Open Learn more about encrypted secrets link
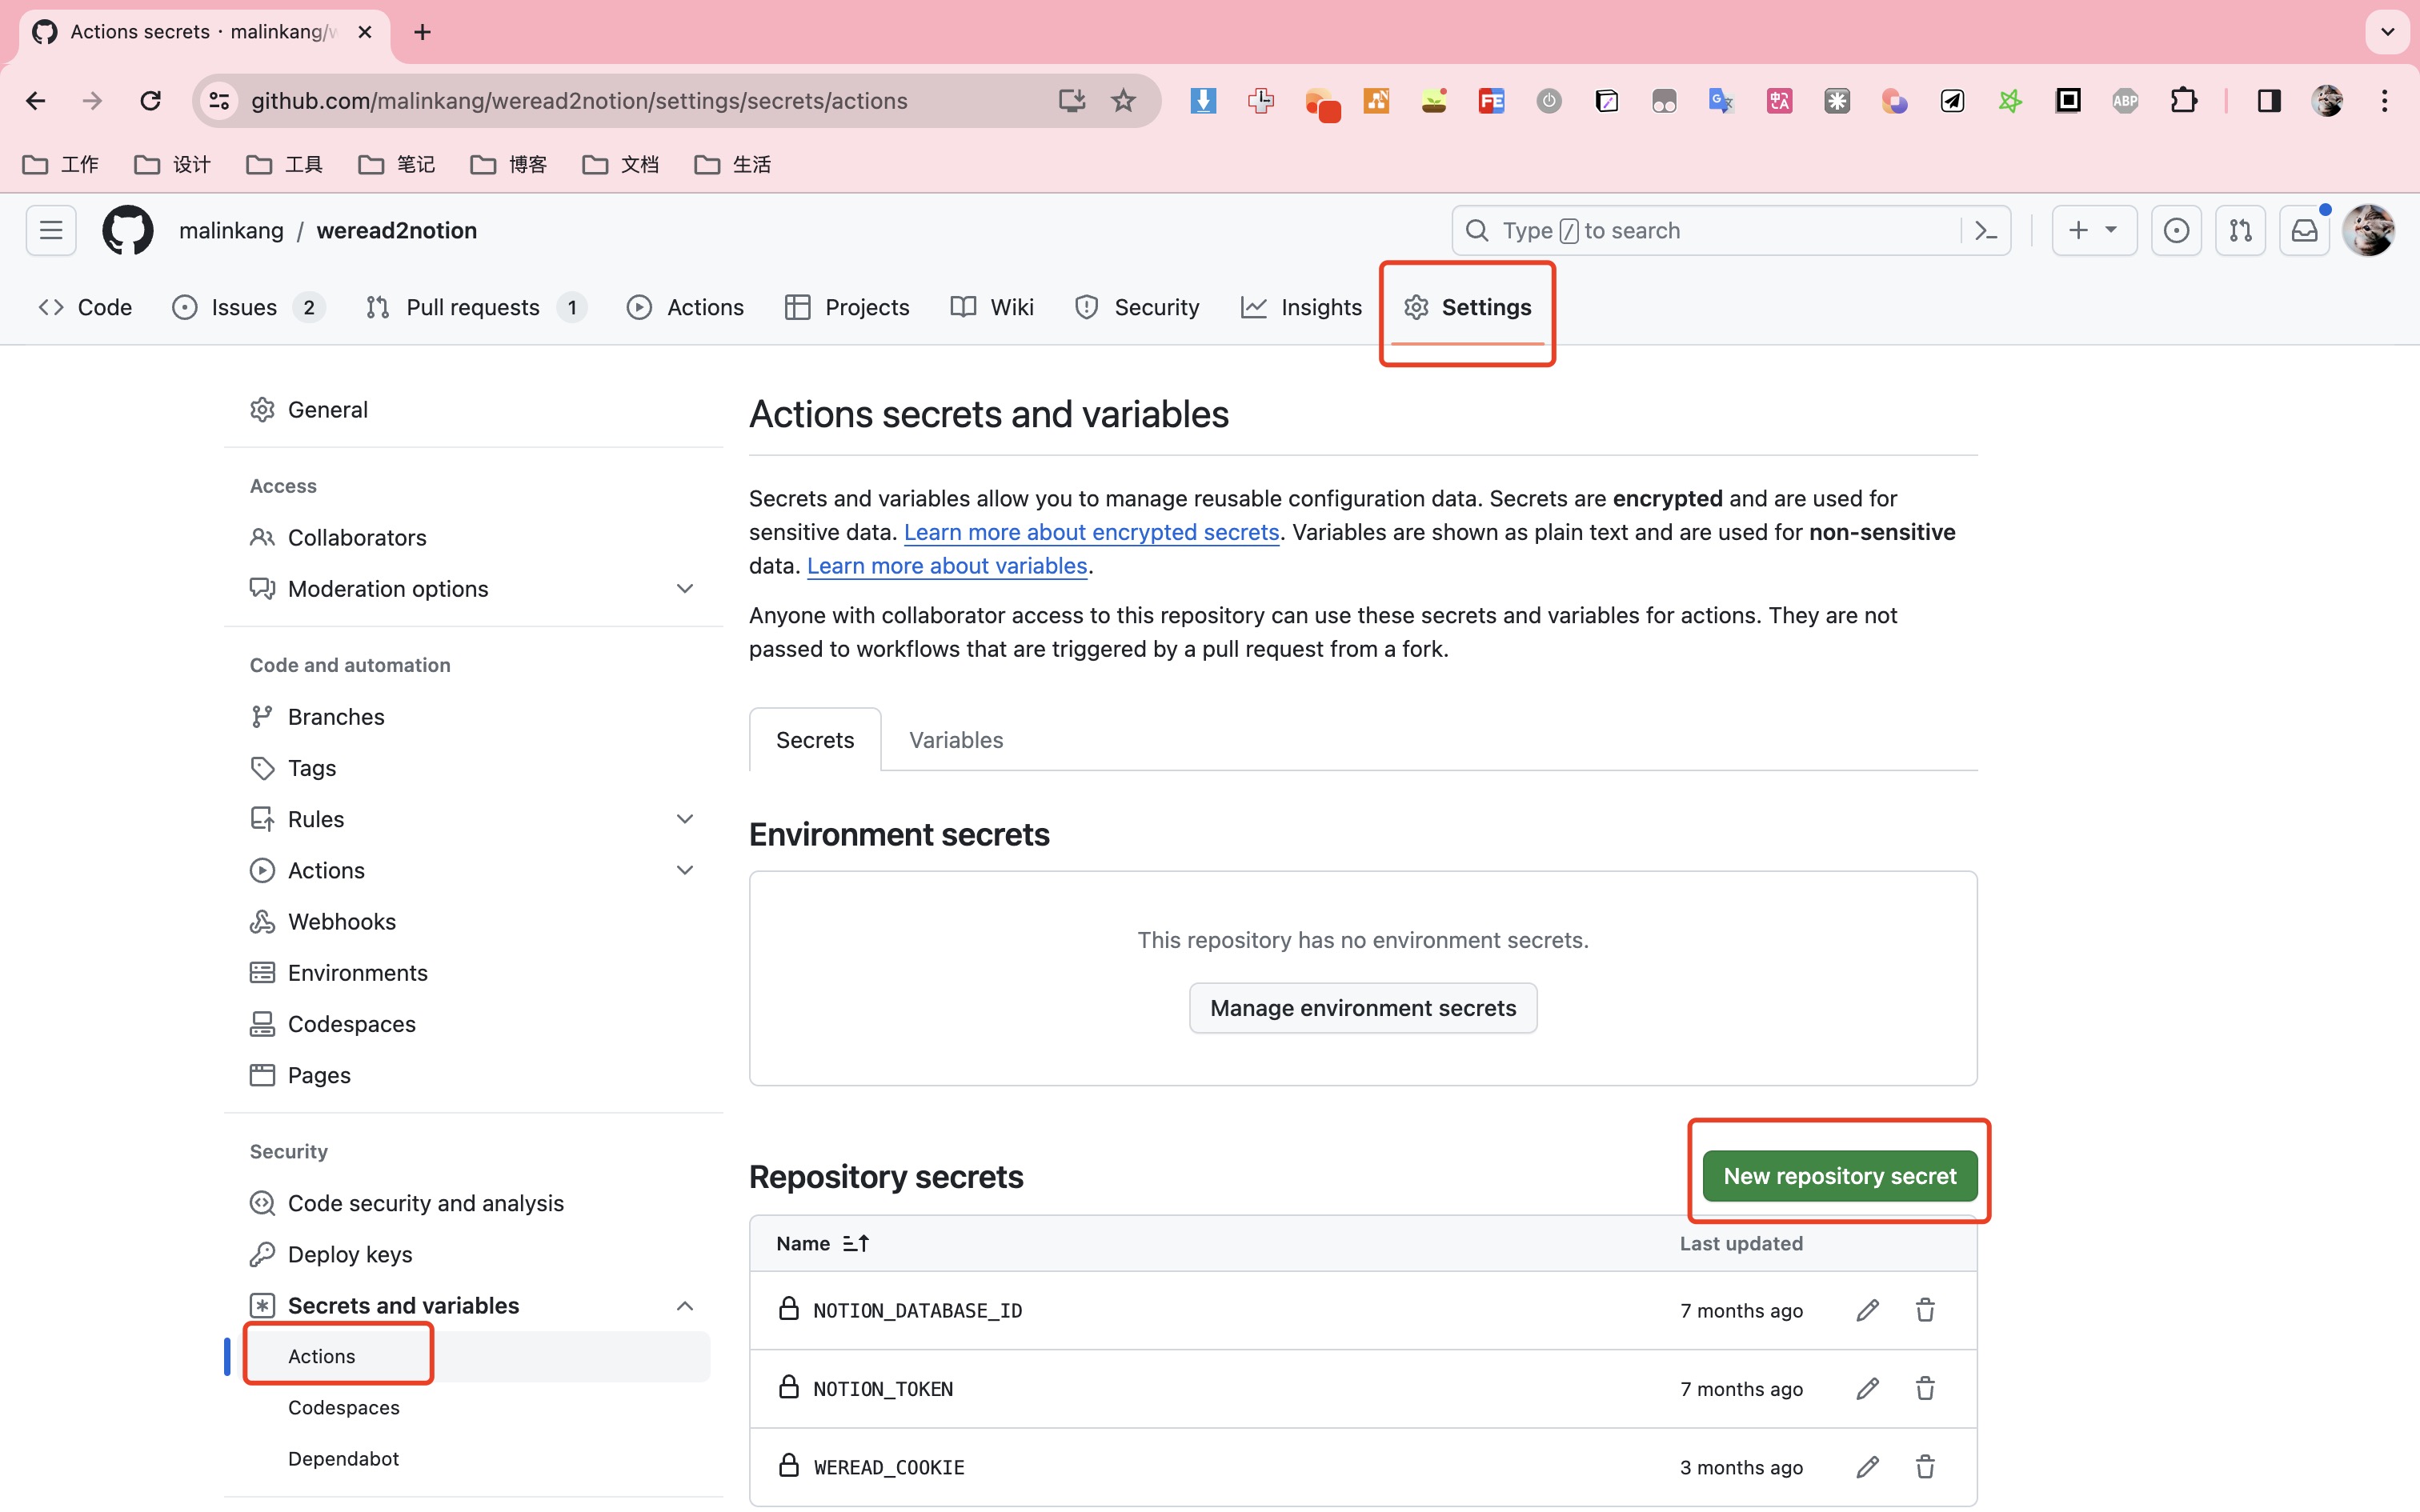 tap(1091, 532)
